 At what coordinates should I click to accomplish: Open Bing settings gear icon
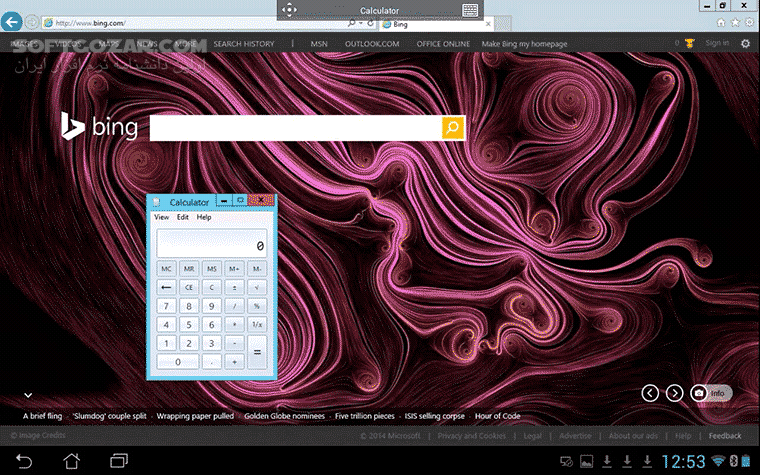(745, 44)
